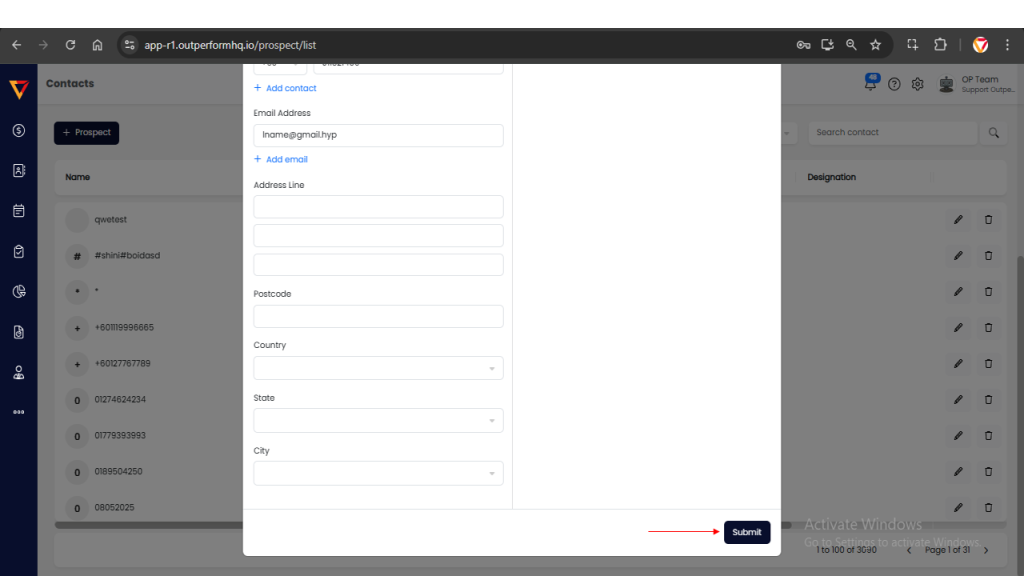Open the settings gear in app header
Image resolution: width=1024 pixels, height=576 pixels.
917,84
